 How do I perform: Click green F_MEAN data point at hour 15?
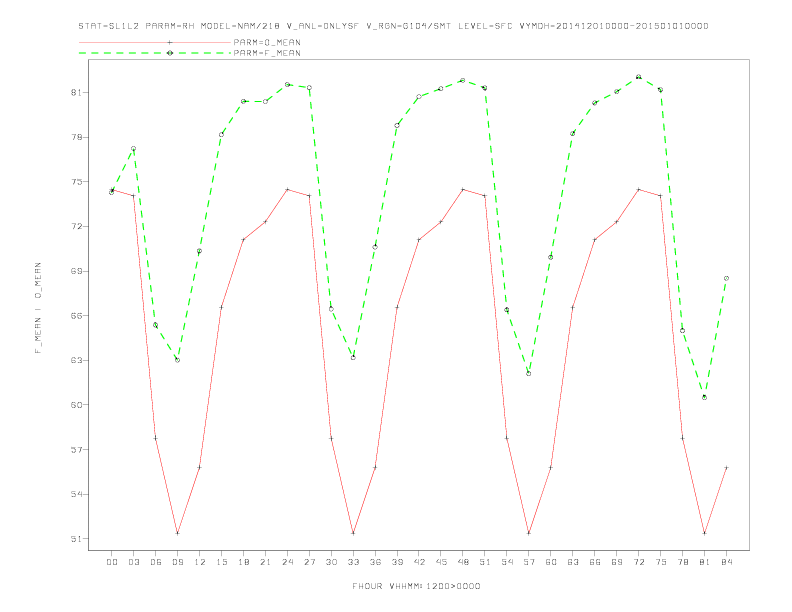[221, 134]
